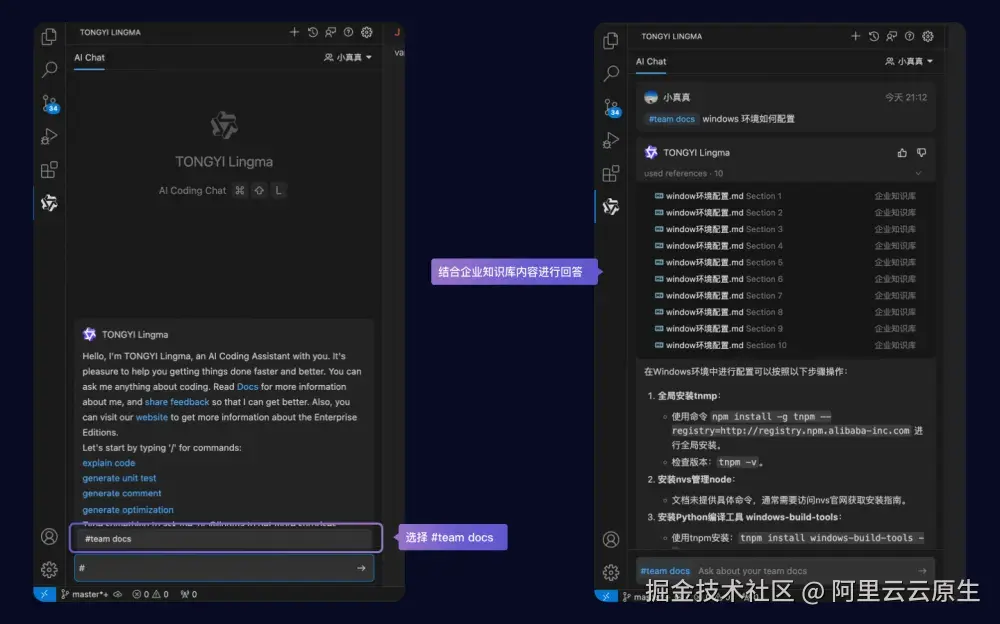Click the generate unit test command link

[119, 478]
